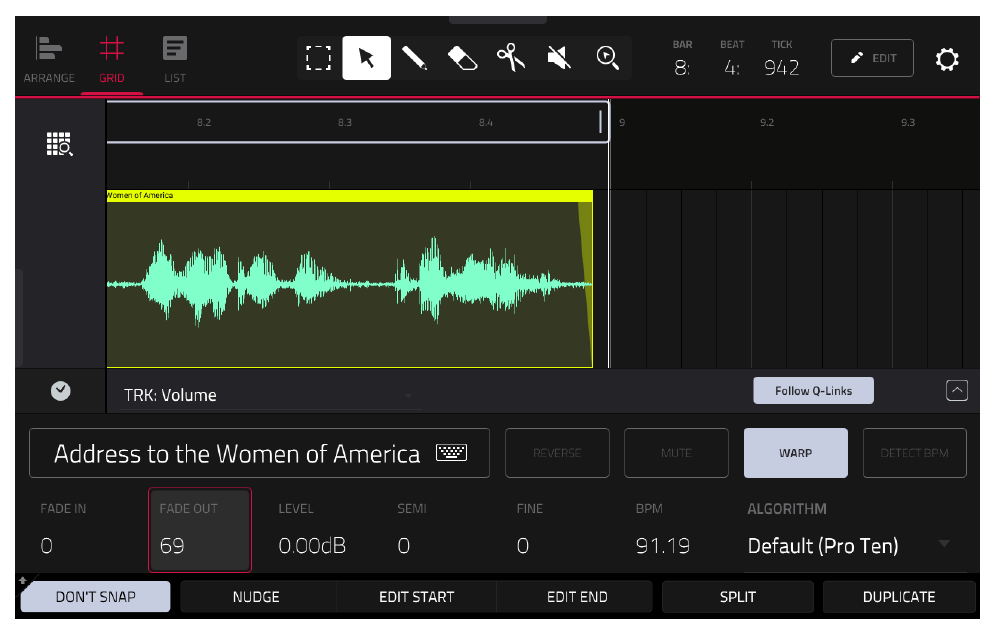
Task: Toggle the Warp button
Action: click(x=795, y=453)
